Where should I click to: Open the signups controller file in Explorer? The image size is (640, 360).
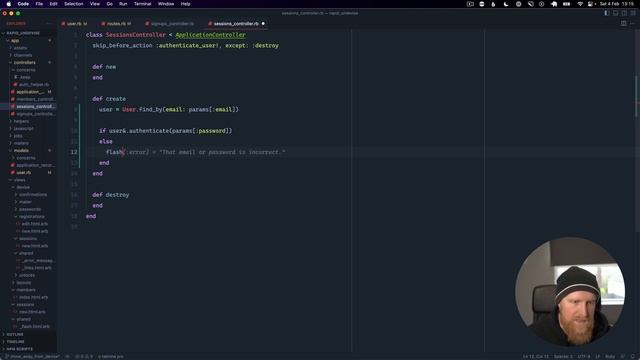click(x=35, y=114)
